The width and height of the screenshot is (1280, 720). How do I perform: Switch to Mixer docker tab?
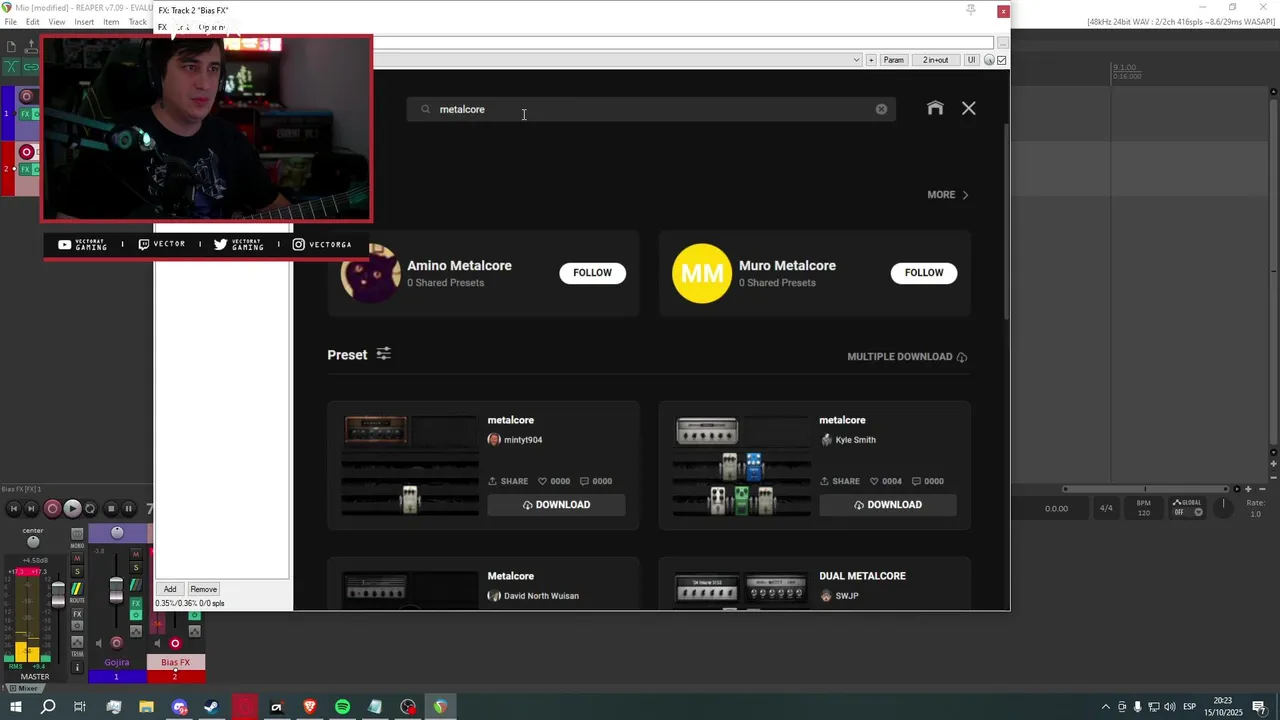tap(23, 688)
